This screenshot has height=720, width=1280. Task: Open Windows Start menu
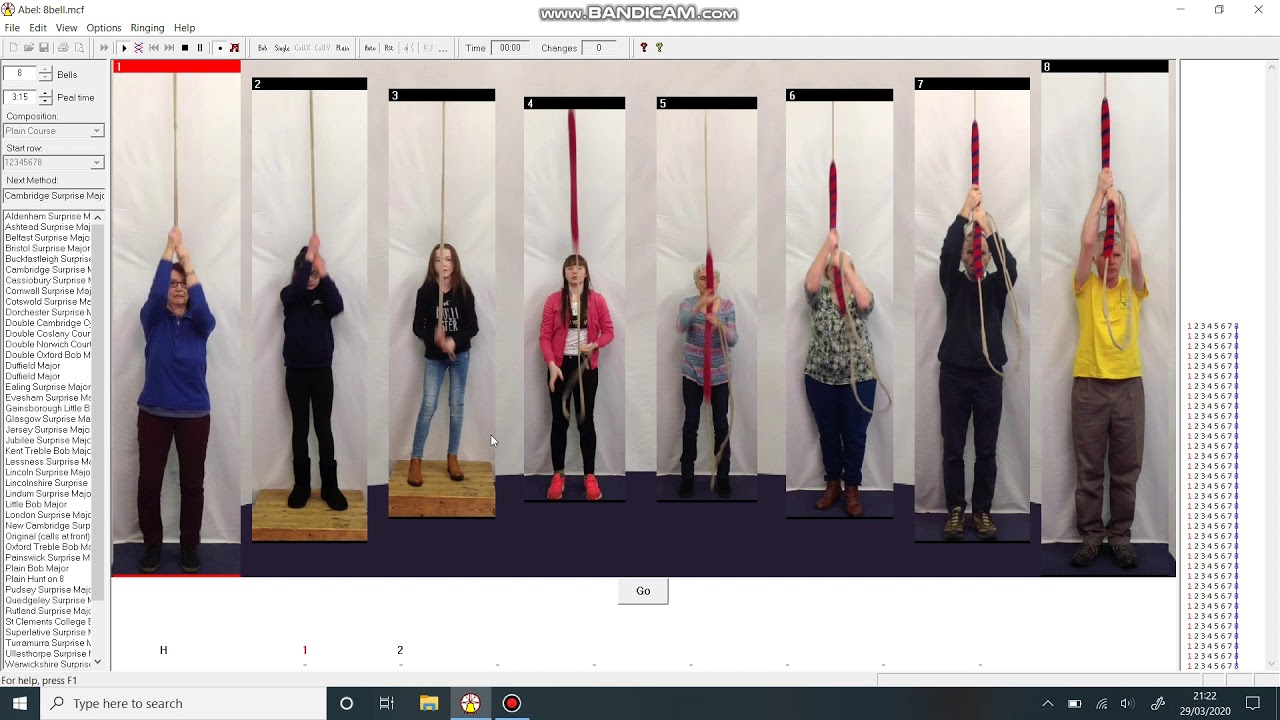click(x=20, y=703)
